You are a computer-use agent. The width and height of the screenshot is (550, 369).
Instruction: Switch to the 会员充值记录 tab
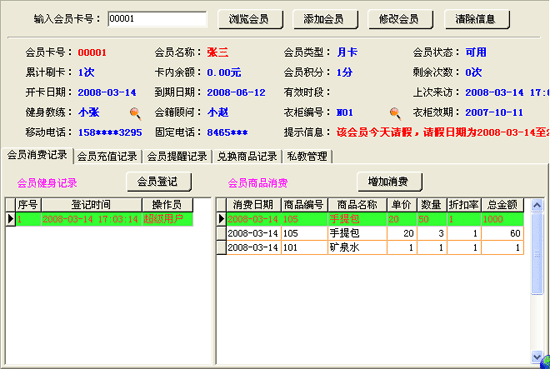click(x=107, y=156)
